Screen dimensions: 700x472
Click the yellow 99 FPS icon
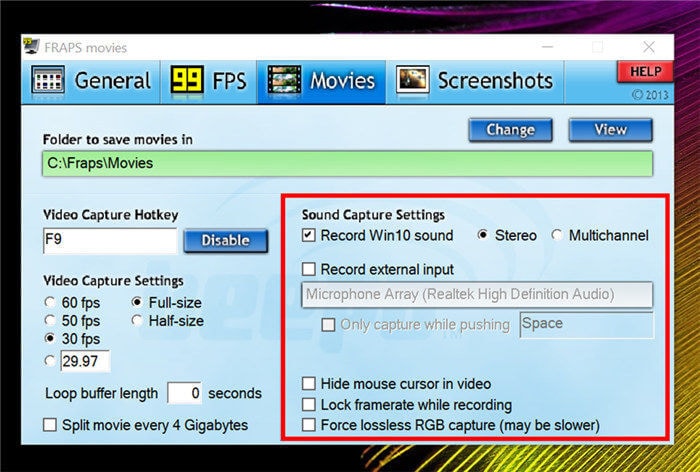click(188, 79)
